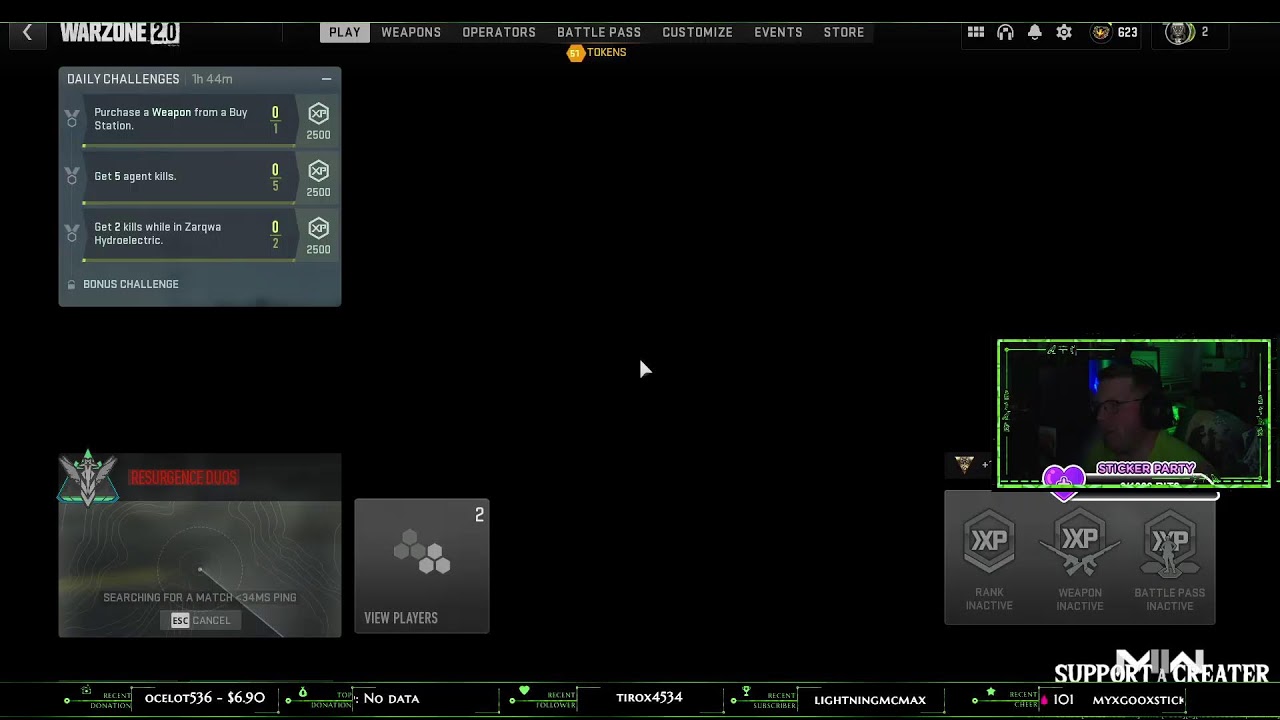Click the 0/5 progress counter for agent kills

pyautogui.click(x=275, y=177)
